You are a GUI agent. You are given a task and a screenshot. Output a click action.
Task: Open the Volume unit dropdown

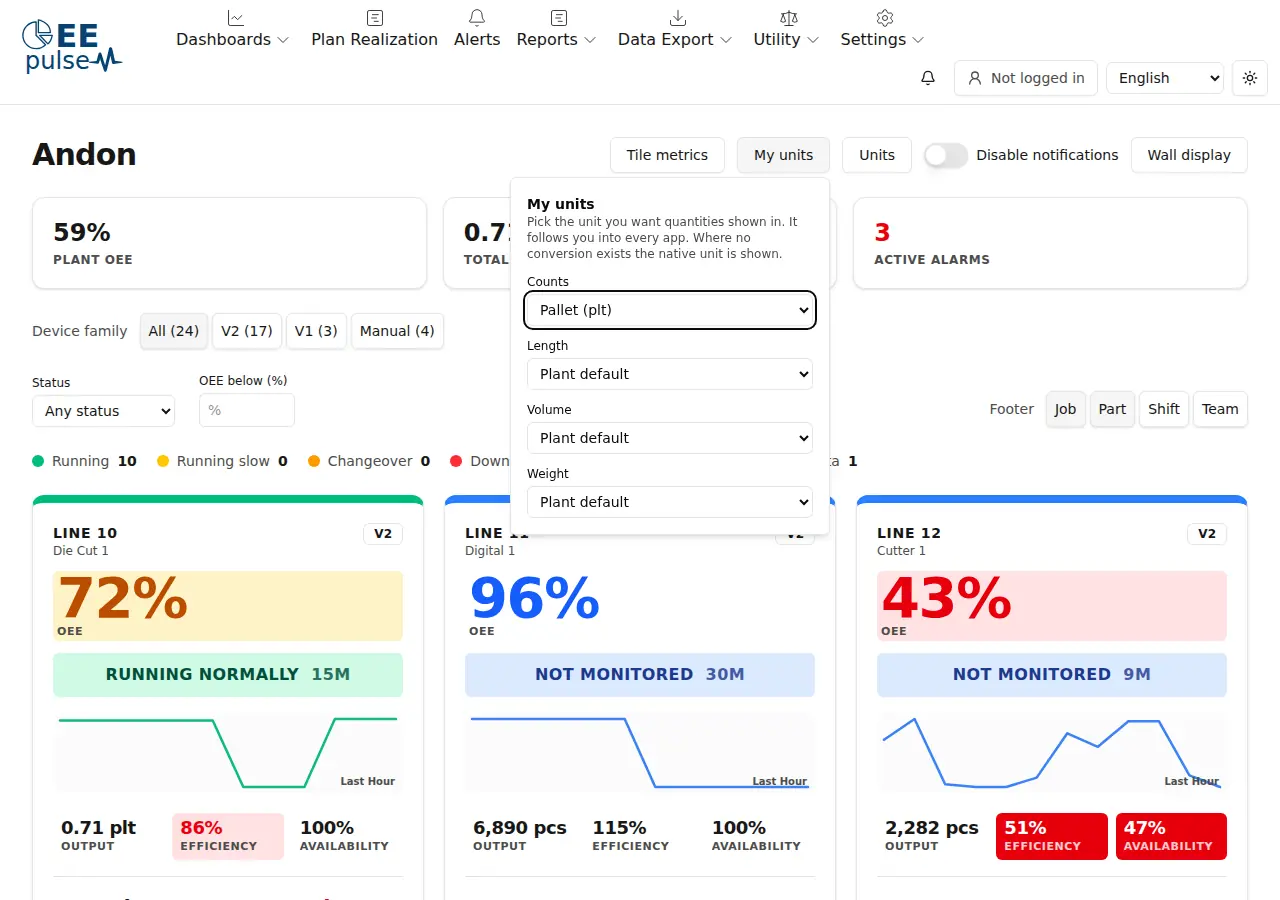(670, 438)
